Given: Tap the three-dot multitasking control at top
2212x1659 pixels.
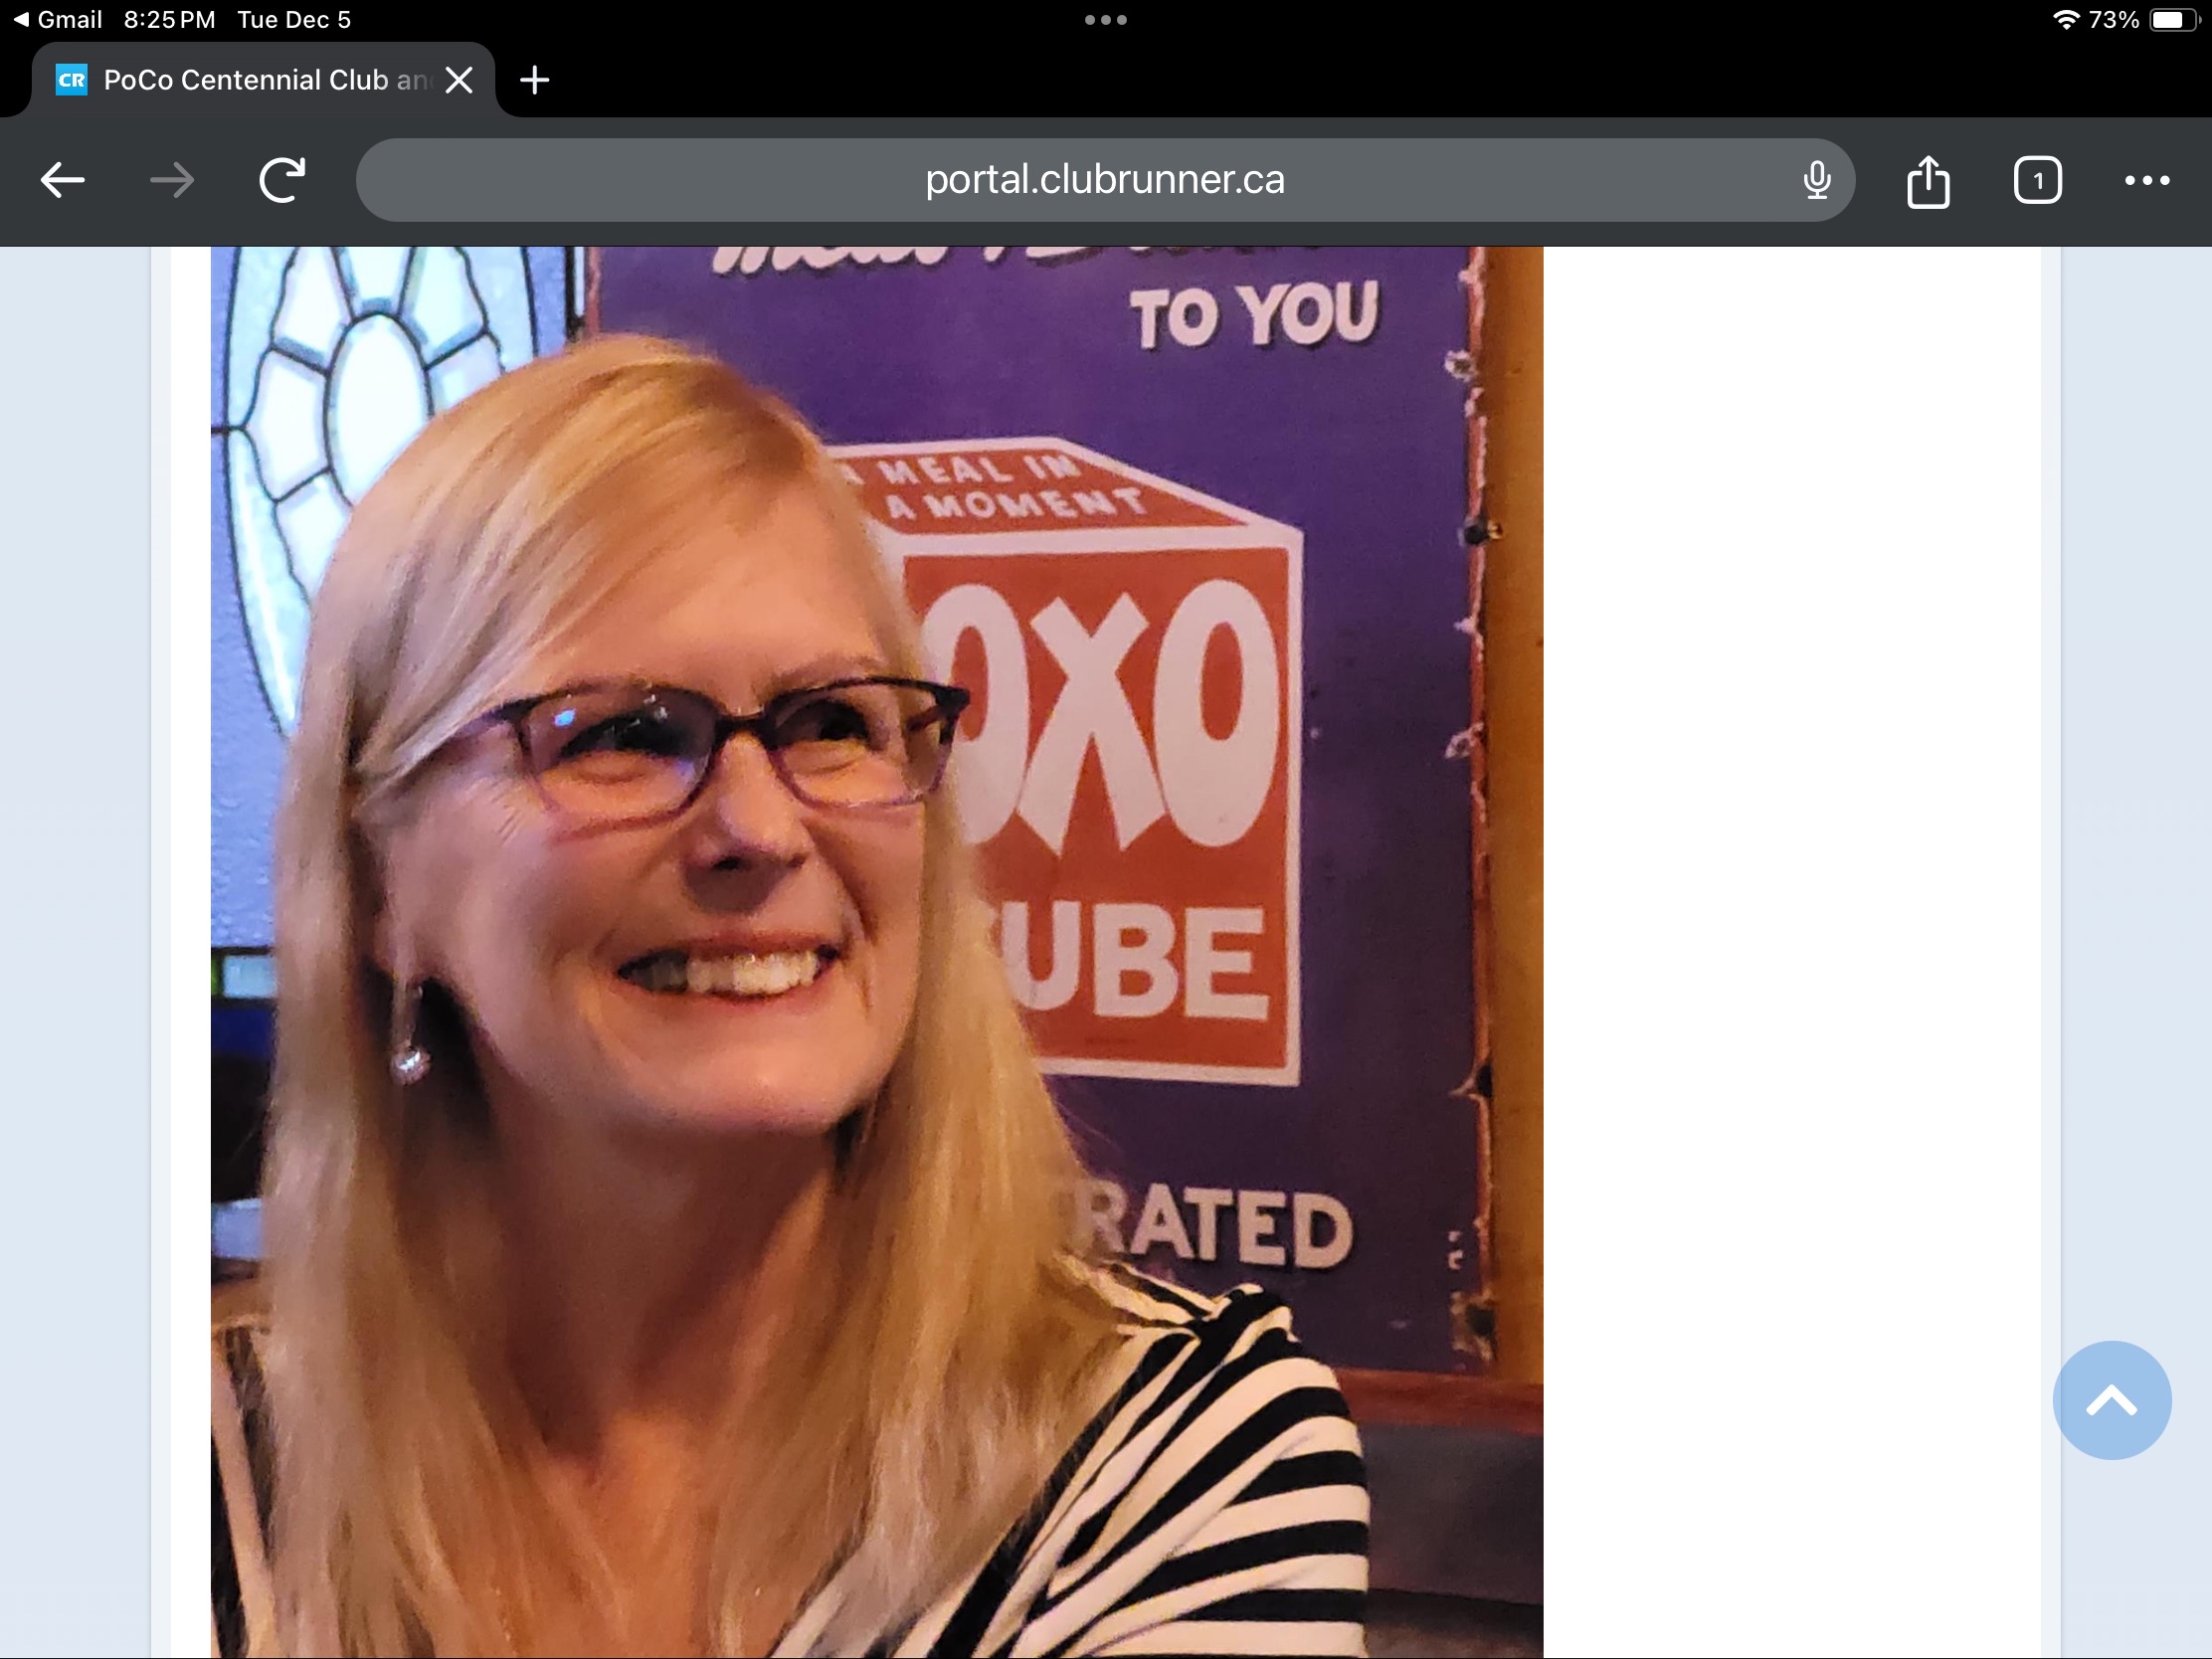Looking at the screenshot, I should pyautogui.click(x=1105, y=20).
